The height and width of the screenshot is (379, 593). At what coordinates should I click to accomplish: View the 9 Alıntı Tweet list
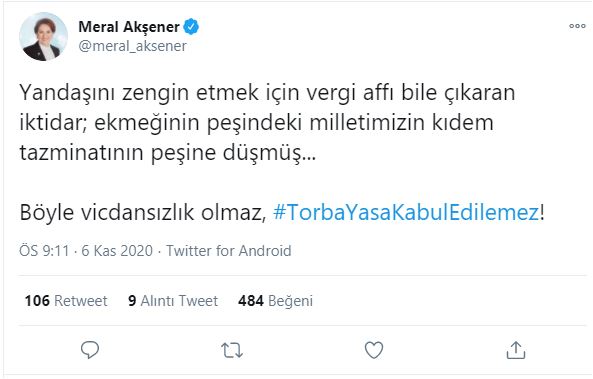[173, 301]
